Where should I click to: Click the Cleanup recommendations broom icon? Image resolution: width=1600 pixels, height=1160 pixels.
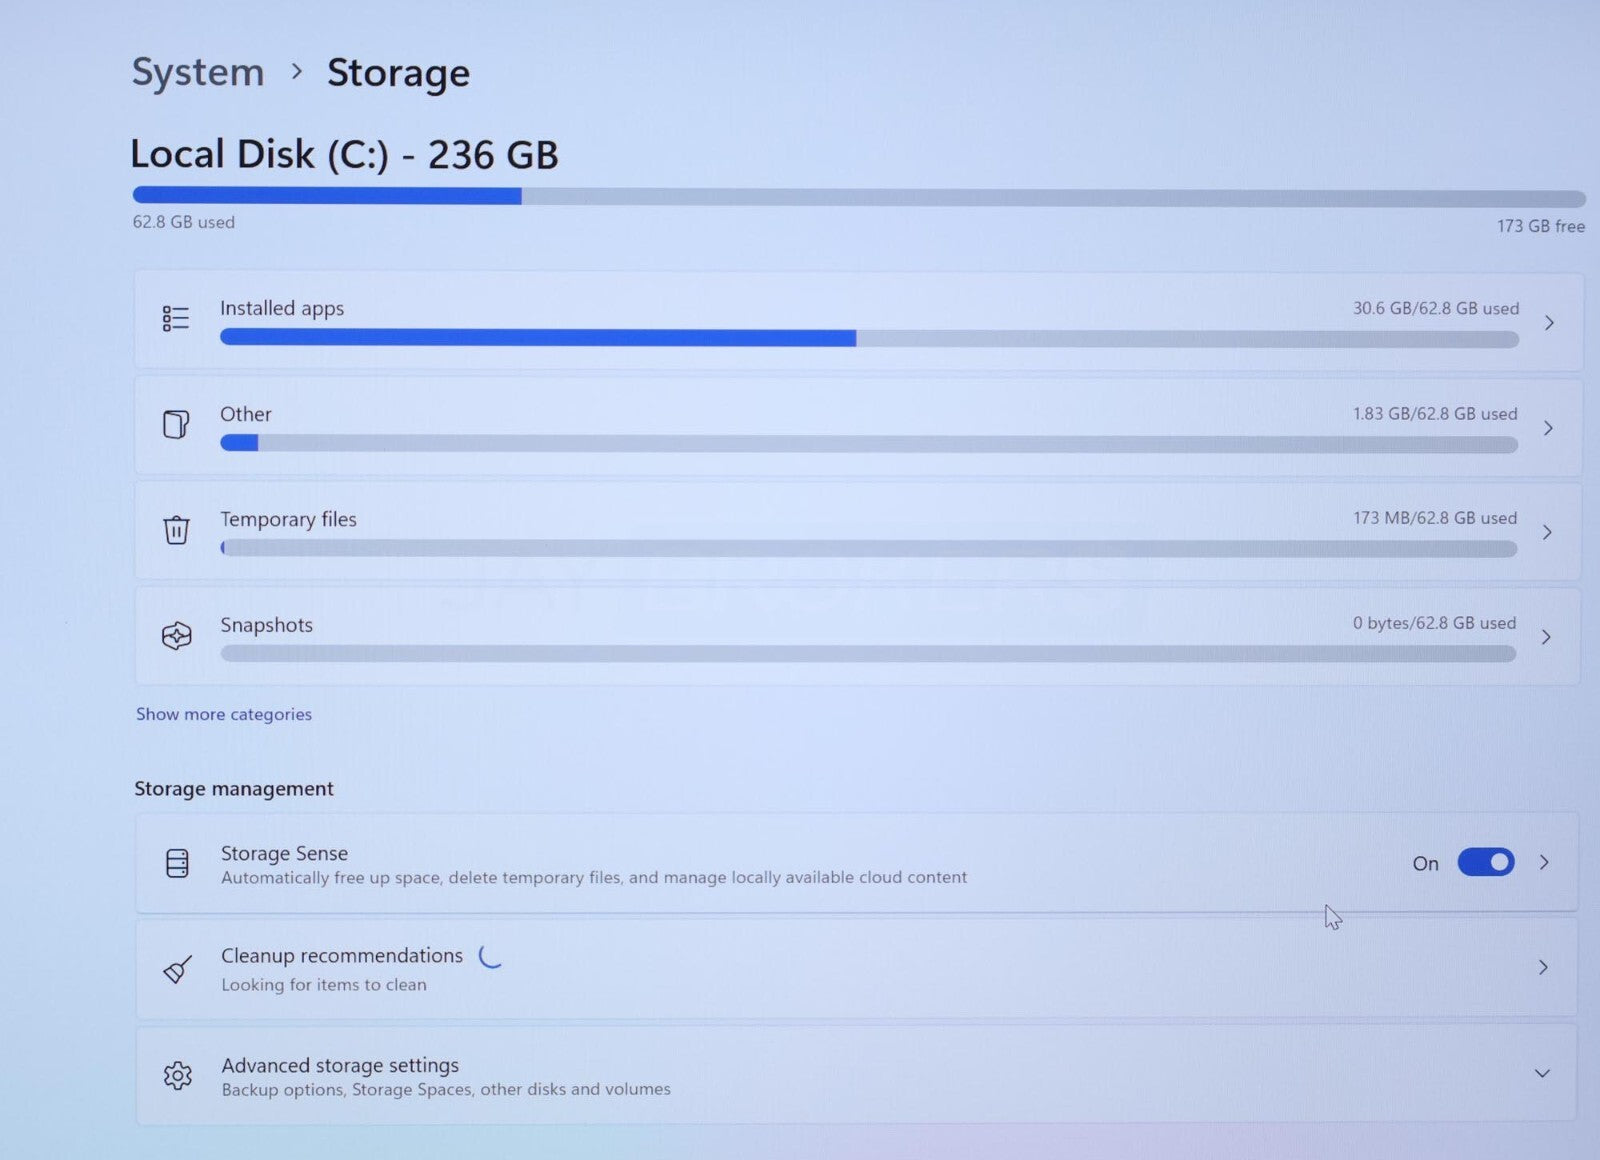point(177,968)
